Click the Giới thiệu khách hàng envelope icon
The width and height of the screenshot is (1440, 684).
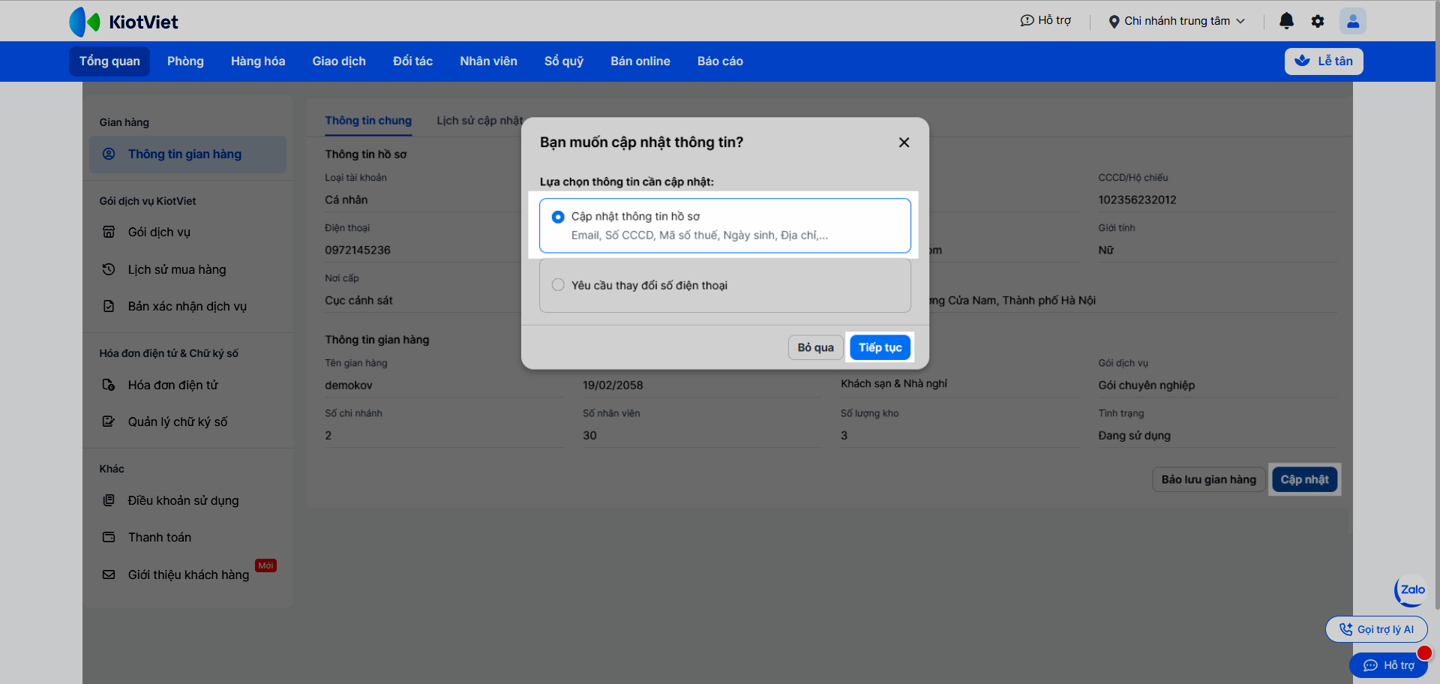point(109,575)
